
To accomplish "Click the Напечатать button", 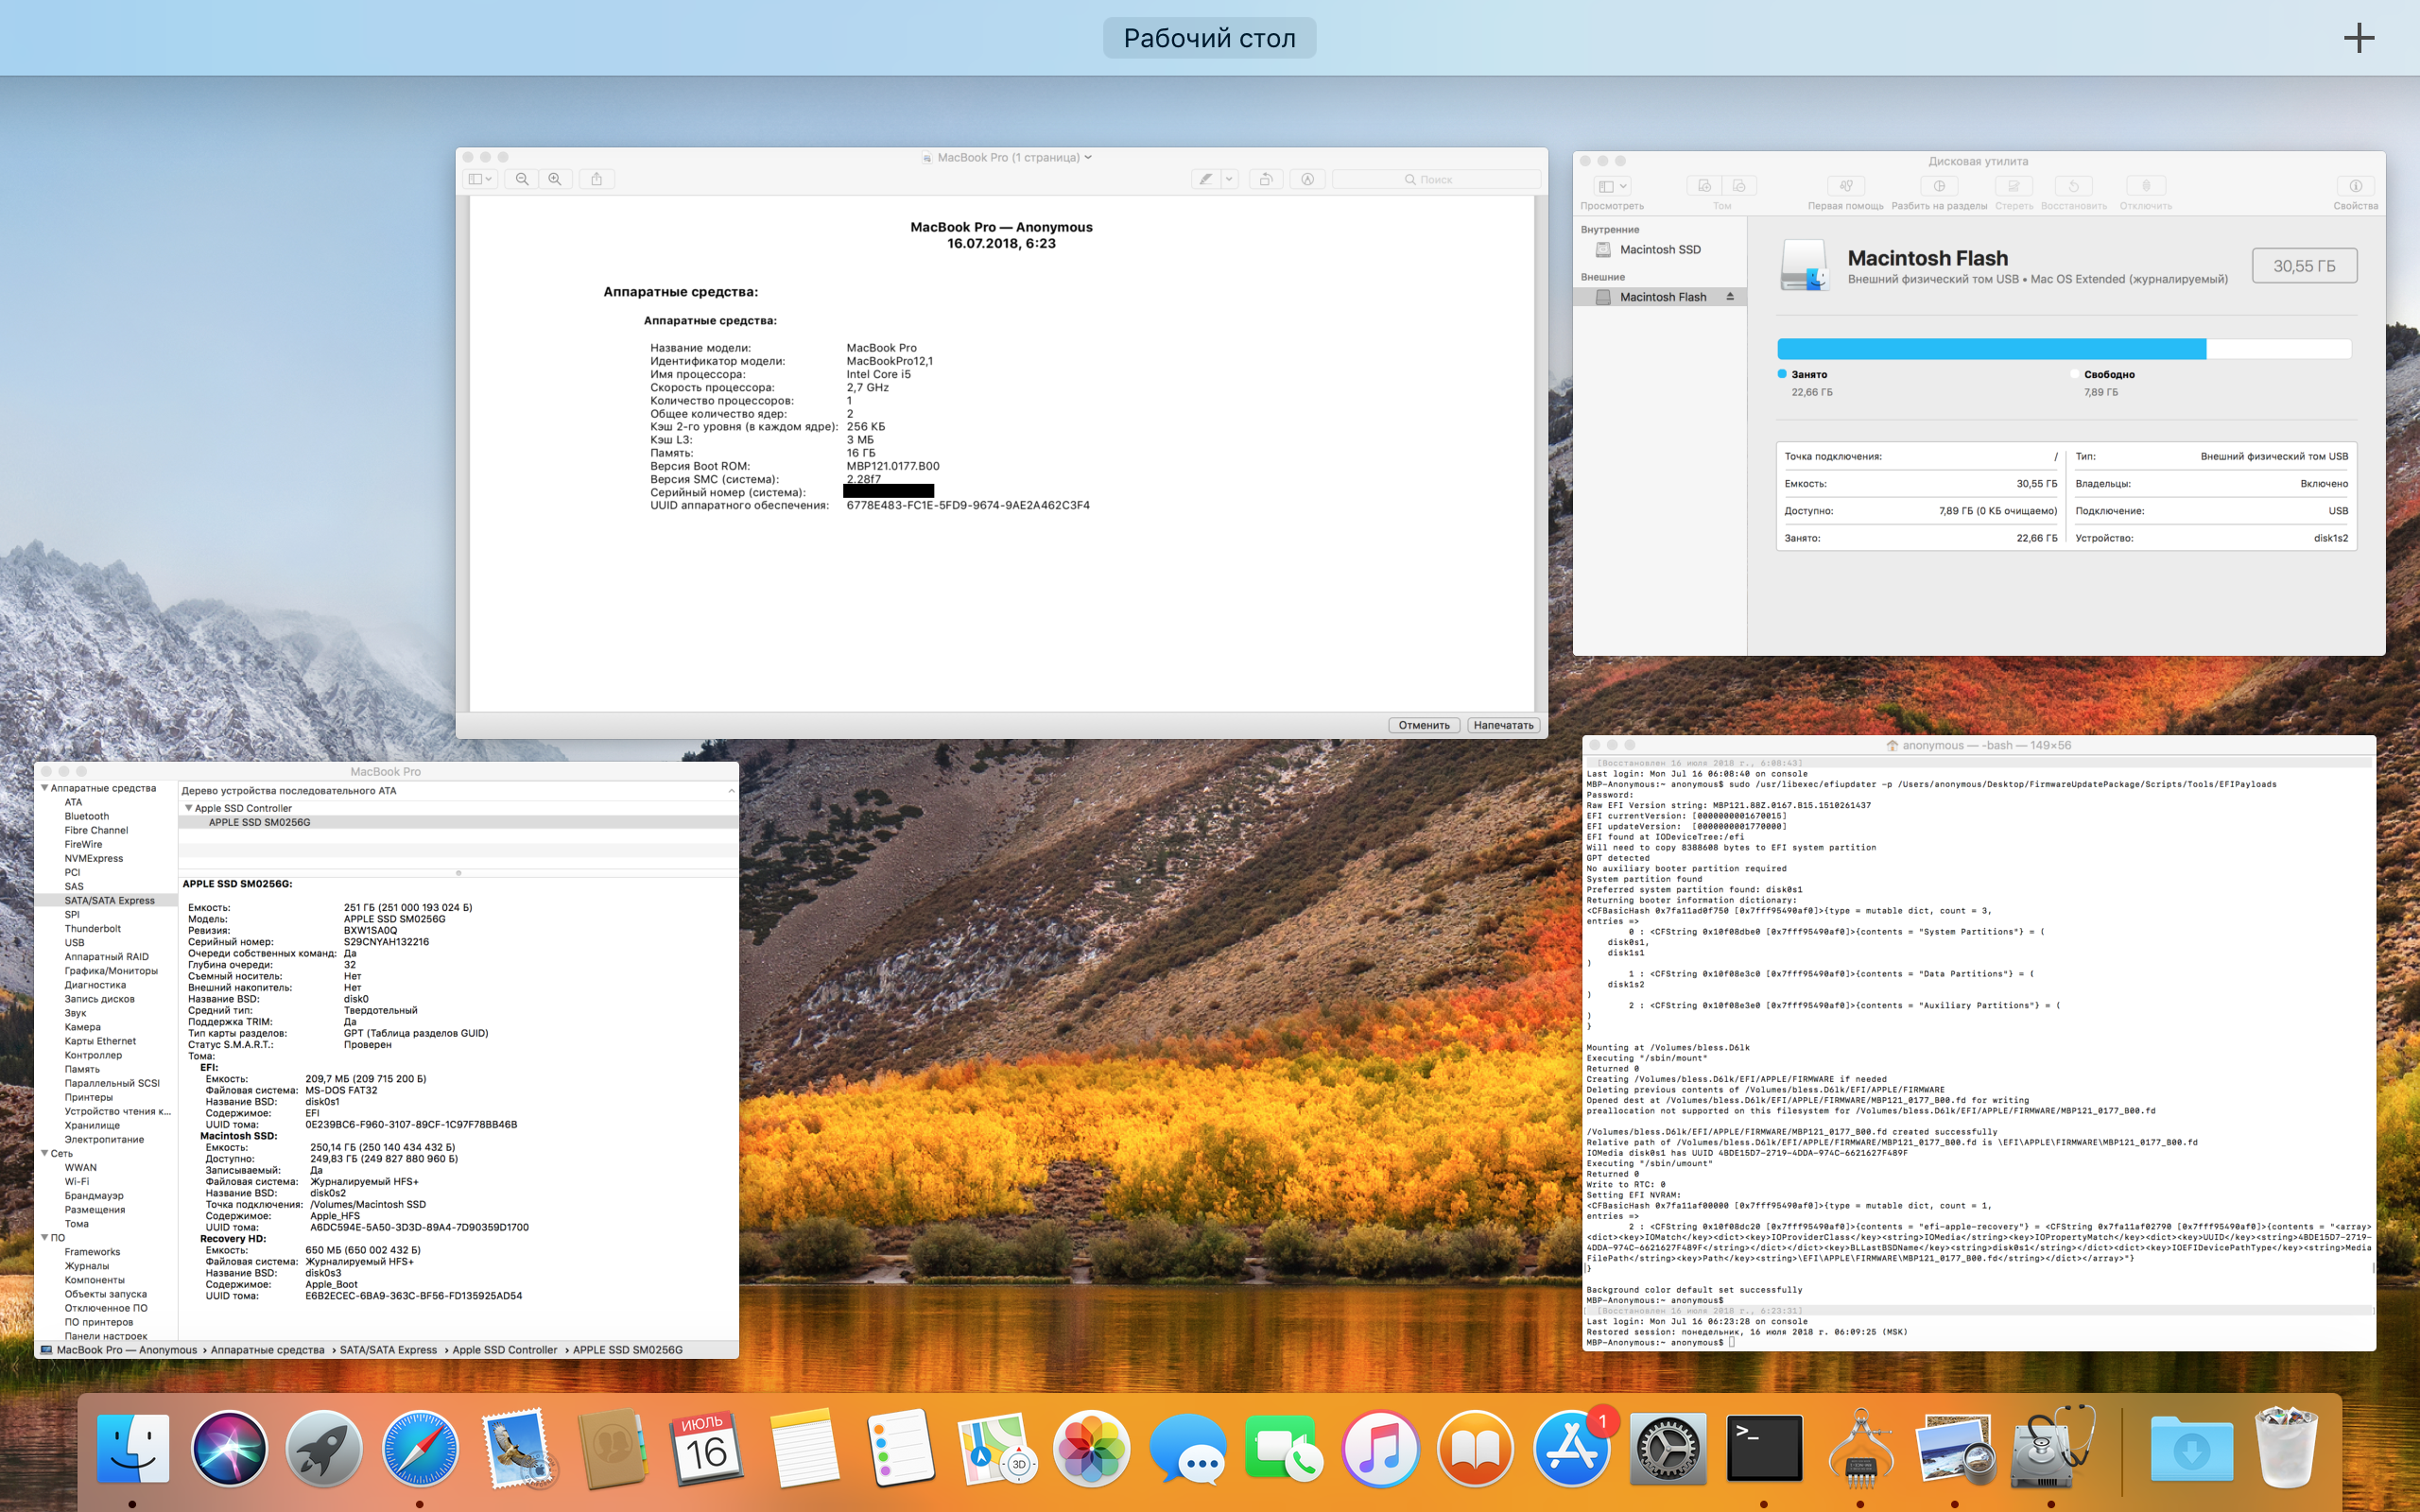I will (x=1502, y=725).
